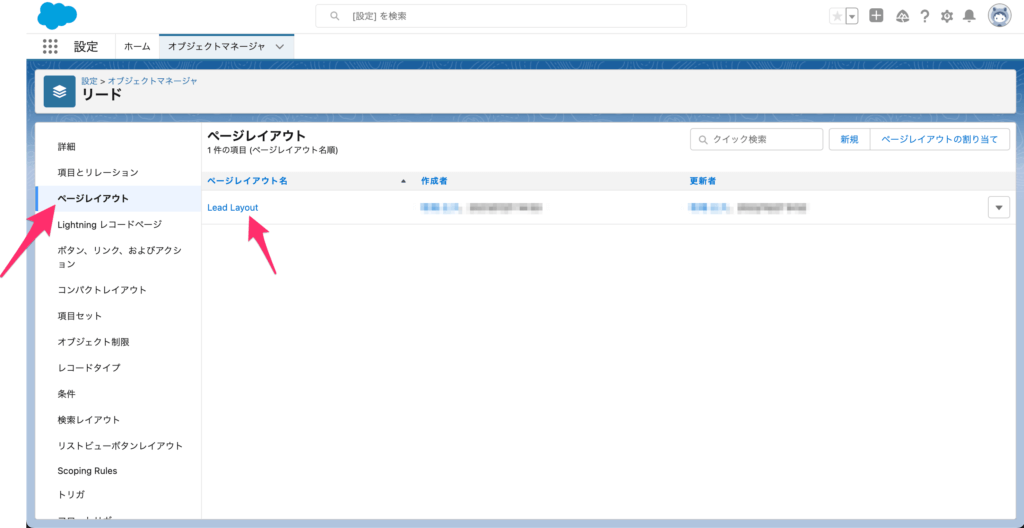Open 検索レイアウト in the sidebar

(x=88, y=420)
